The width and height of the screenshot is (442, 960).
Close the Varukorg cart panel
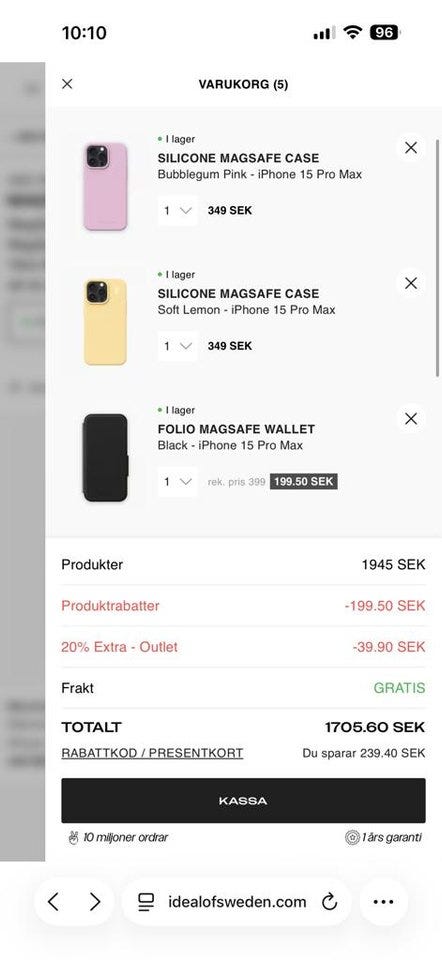[x=67, y=84]
